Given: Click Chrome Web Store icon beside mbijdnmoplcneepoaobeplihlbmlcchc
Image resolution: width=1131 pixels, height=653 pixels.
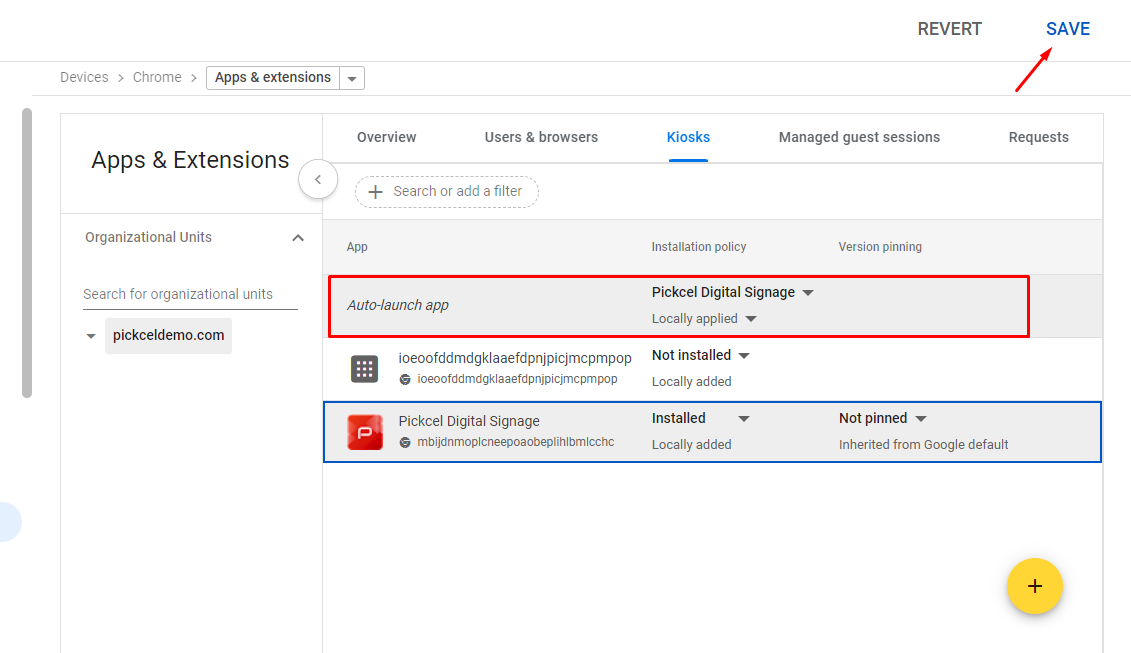Looking at the screenshot, I should click(405, 442).
